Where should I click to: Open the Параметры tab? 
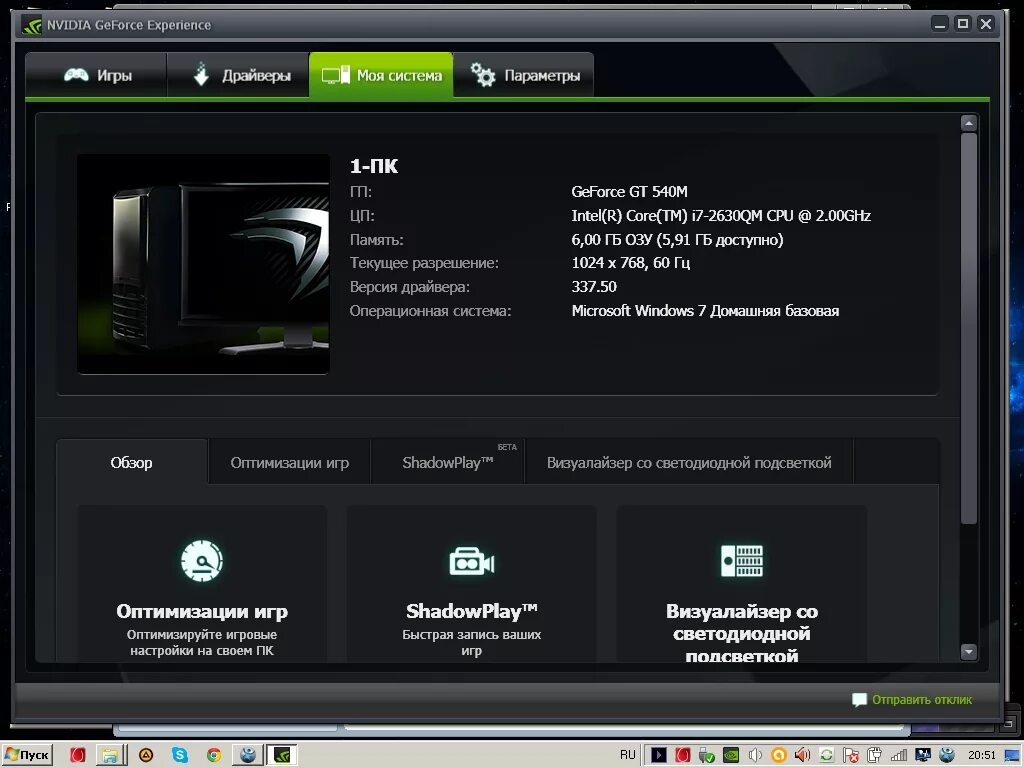coord(523,75)
